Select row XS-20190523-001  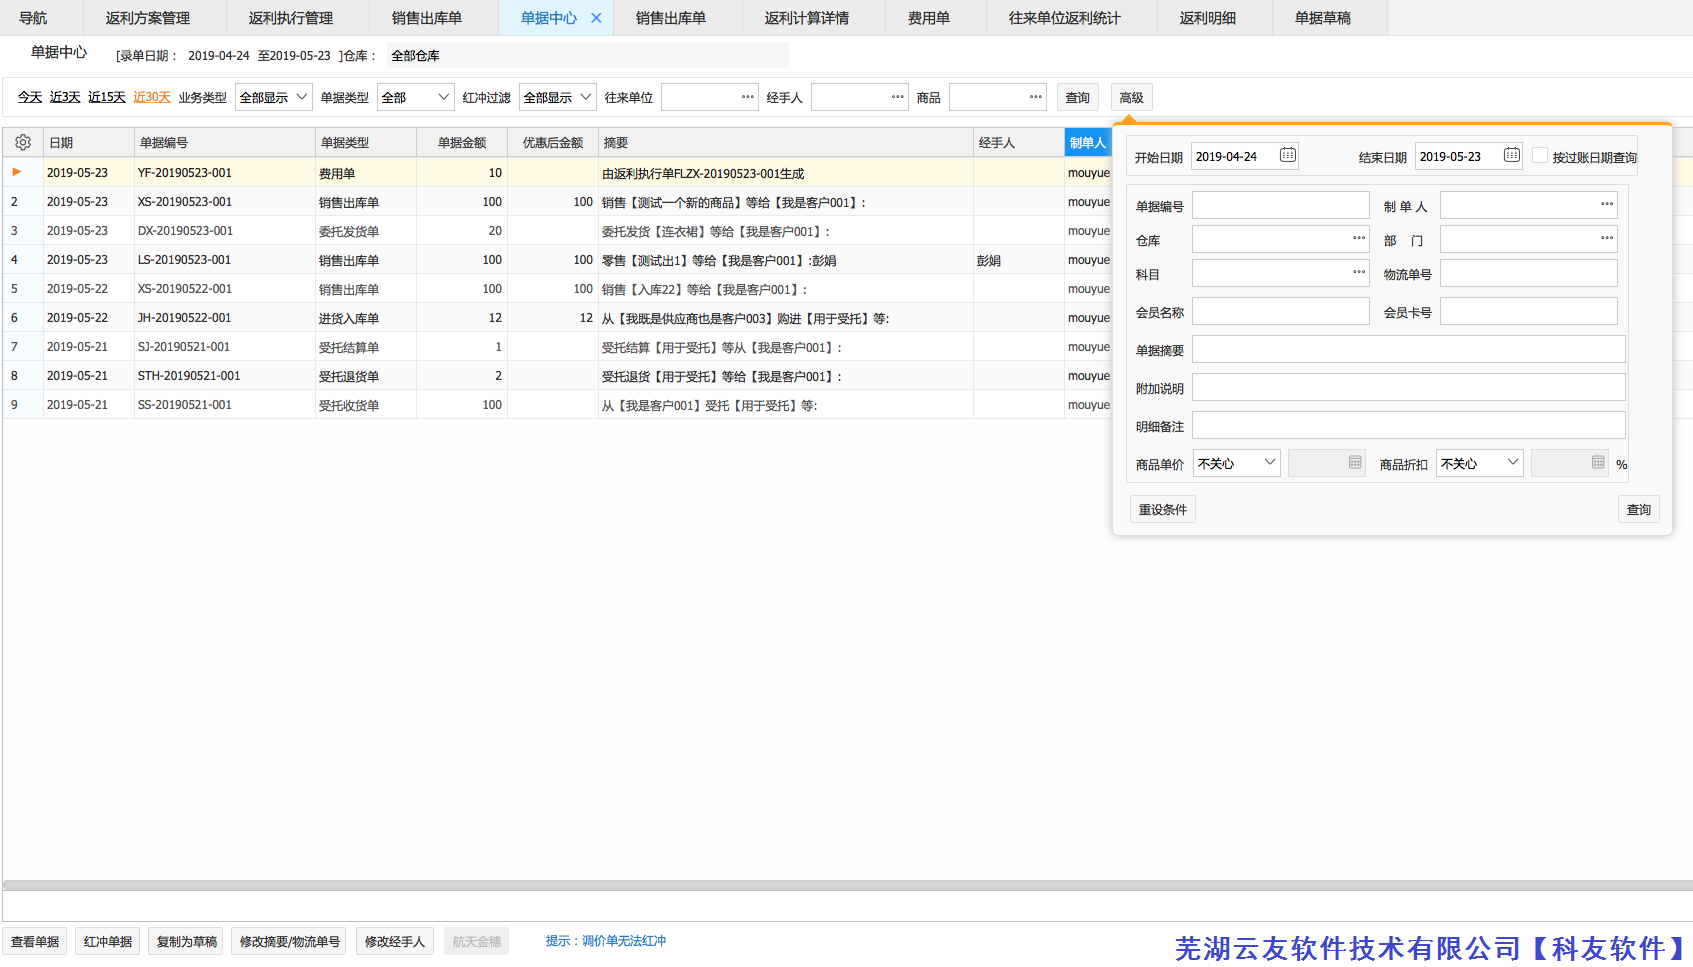(x=558, y=202)
